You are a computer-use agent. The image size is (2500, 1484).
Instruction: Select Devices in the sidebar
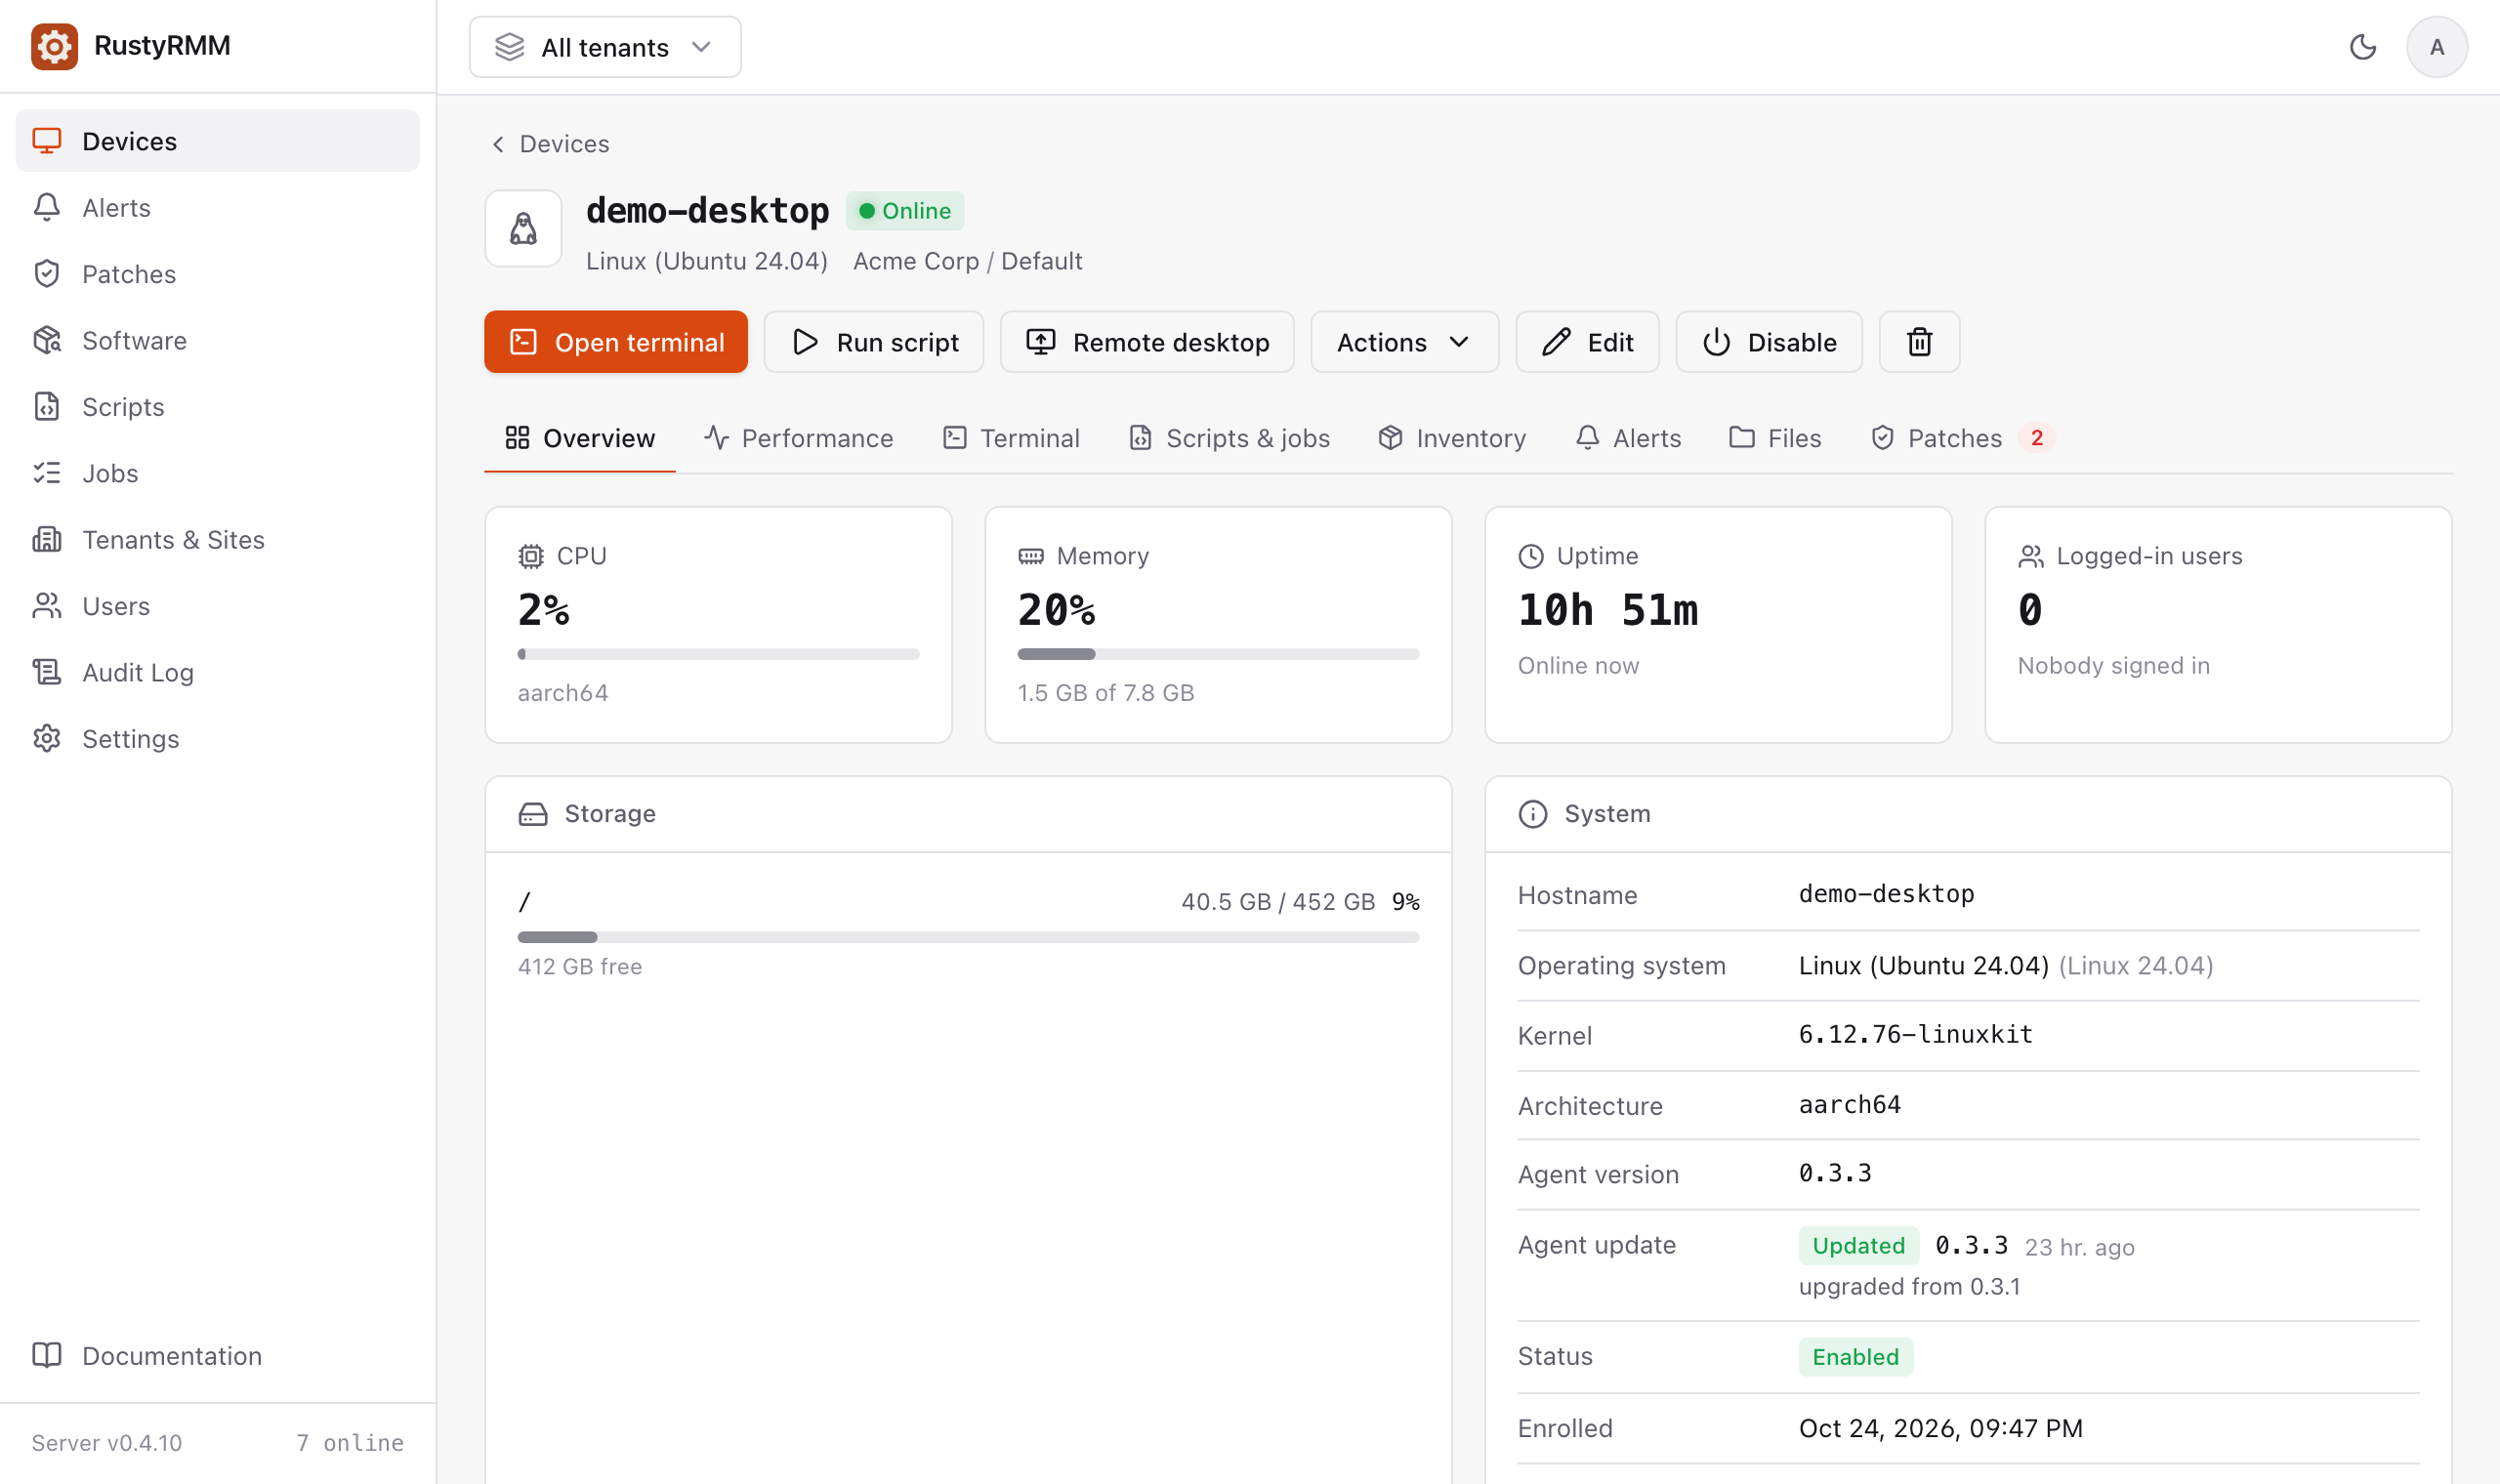point(218,141)
